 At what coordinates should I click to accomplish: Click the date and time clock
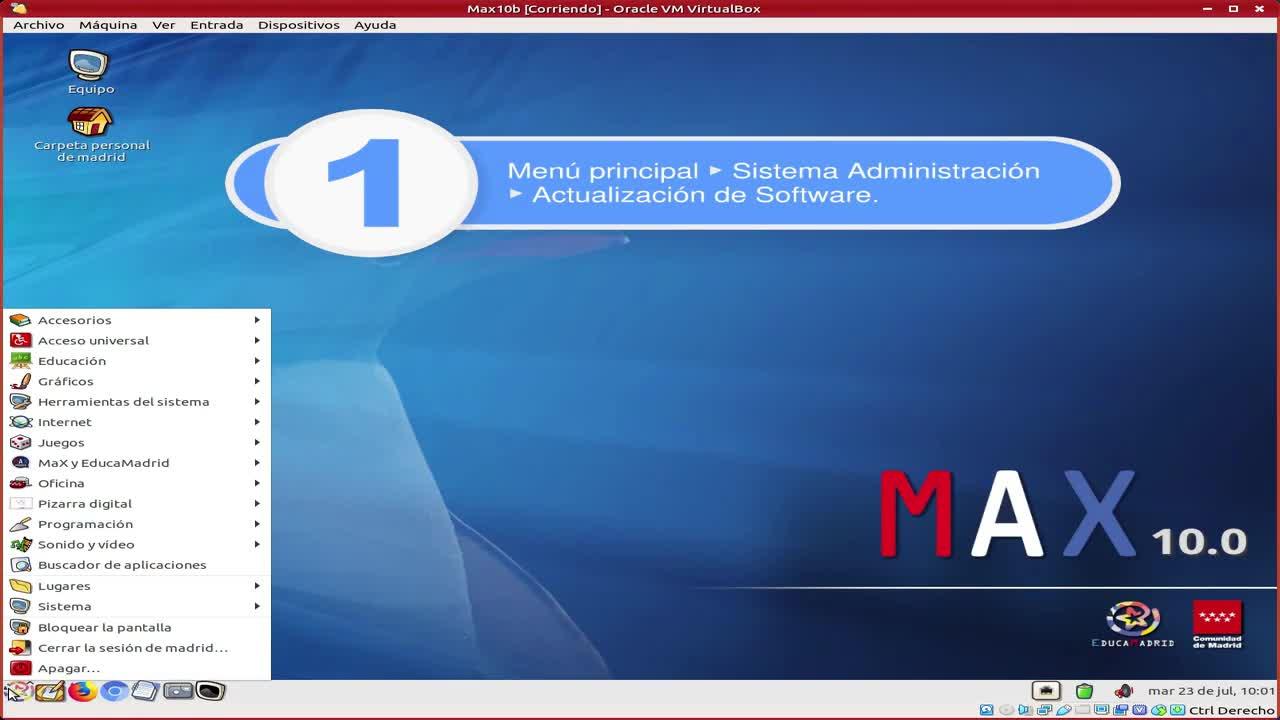[x=1211, y=691]
